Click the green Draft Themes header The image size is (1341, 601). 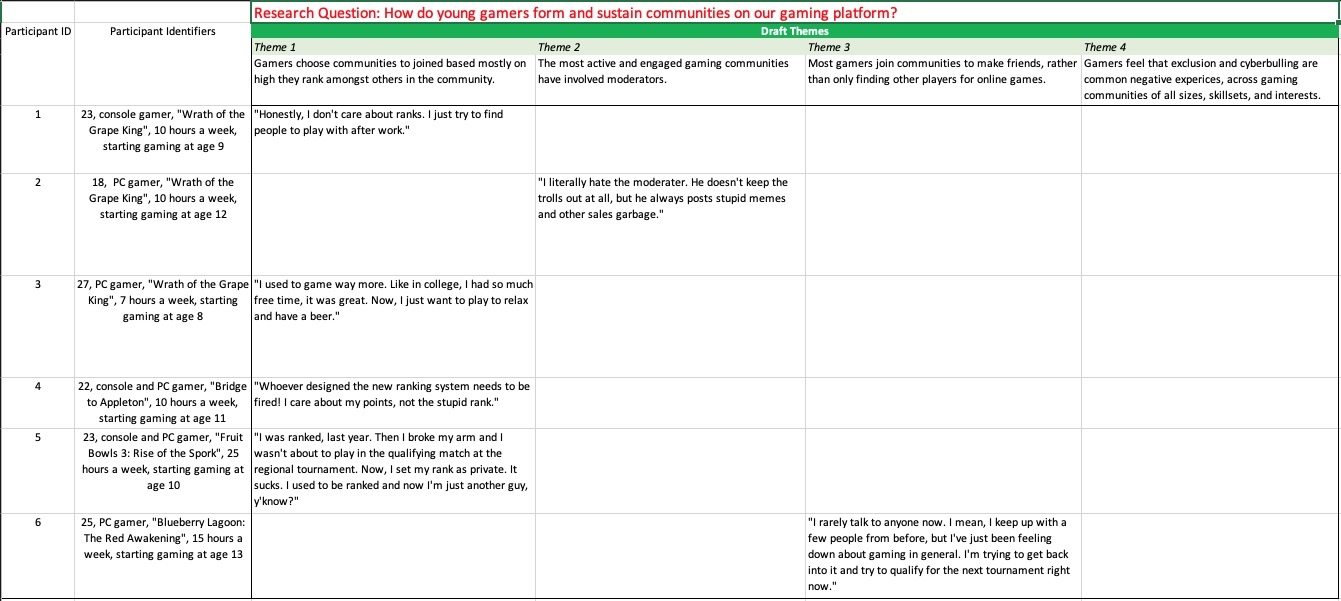pyautogui.click(x=795, y=31)
